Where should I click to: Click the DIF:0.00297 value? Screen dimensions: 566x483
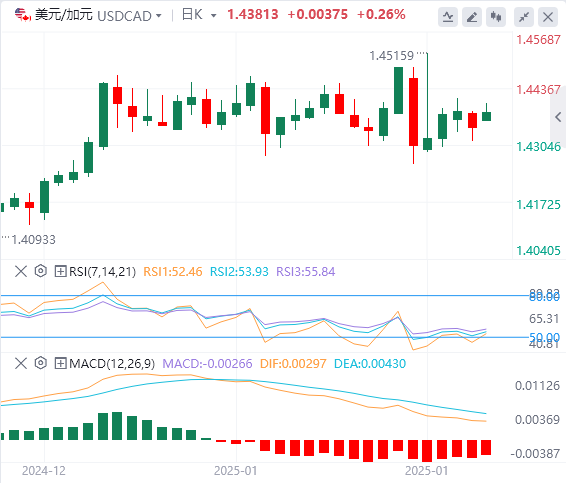[x=293, y=364]
